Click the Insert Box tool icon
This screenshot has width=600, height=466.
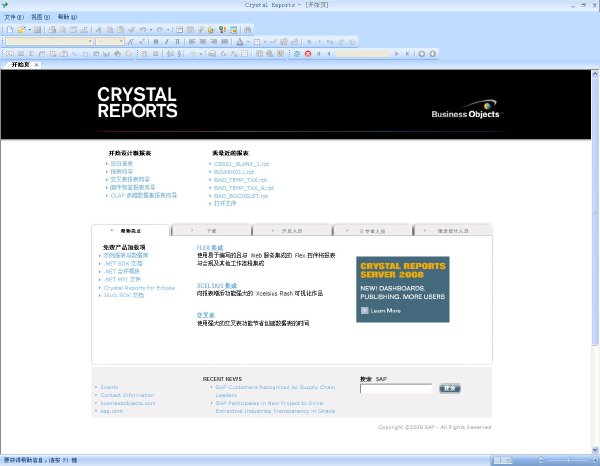[85, 54]
